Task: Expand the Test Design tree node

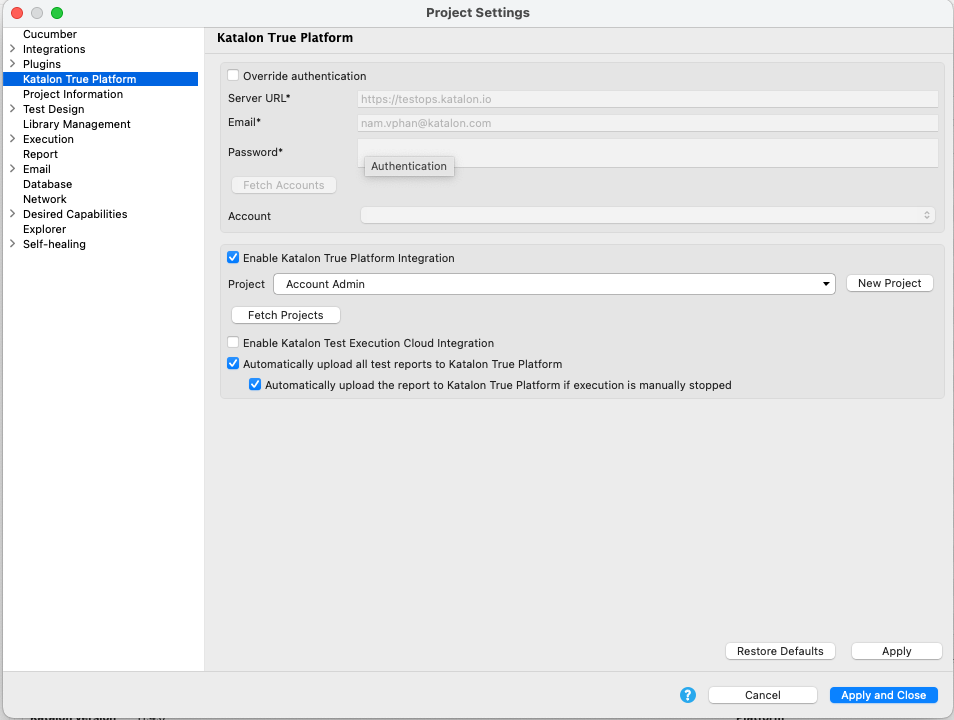Action: click(12, 109)
